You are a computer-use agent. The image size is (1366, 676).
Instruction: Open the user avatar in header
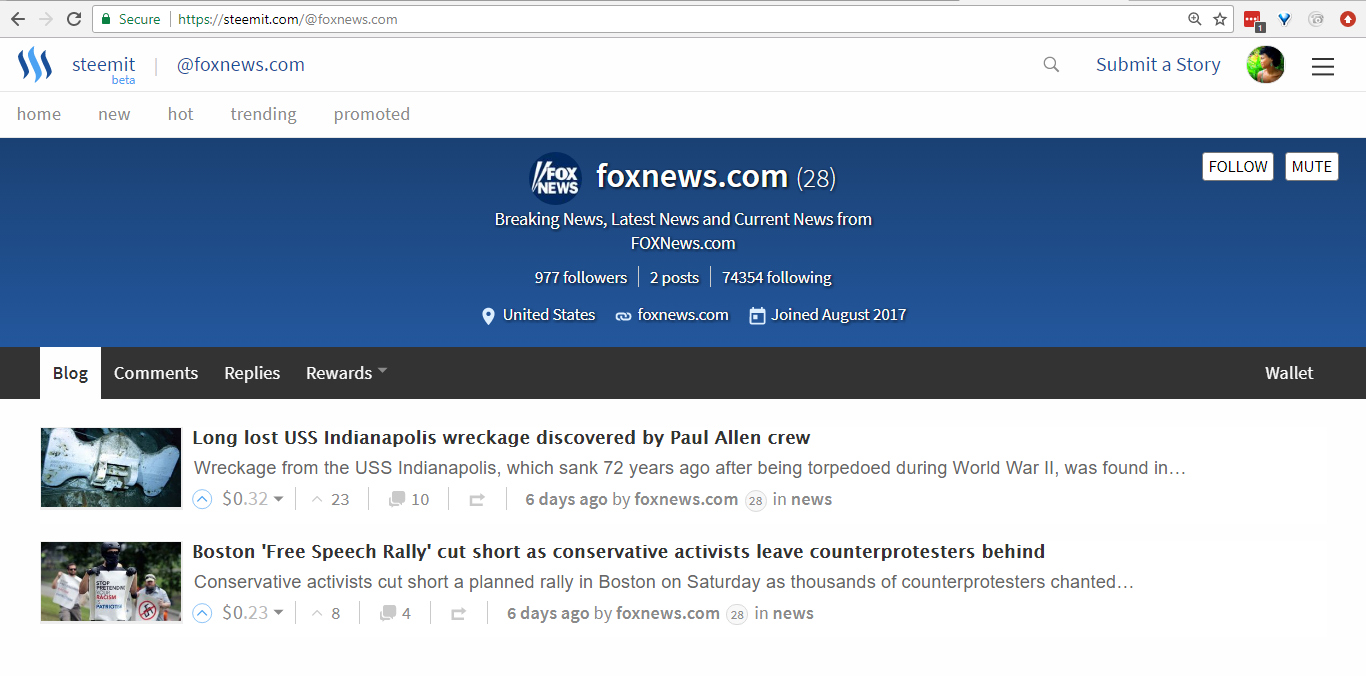tap(1265, 65)
